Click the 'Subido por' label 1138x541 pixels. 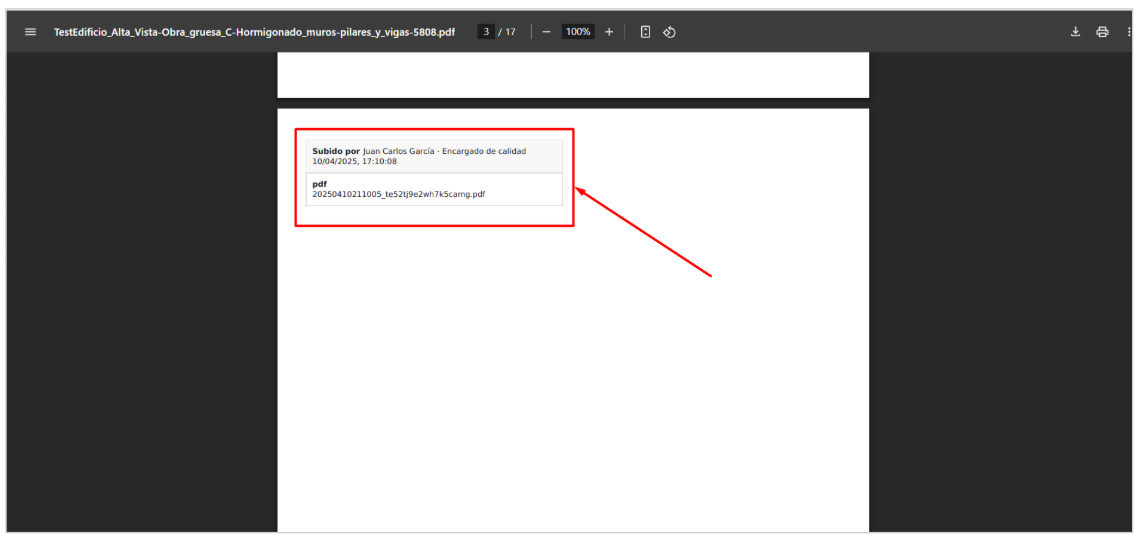point(335,151)
